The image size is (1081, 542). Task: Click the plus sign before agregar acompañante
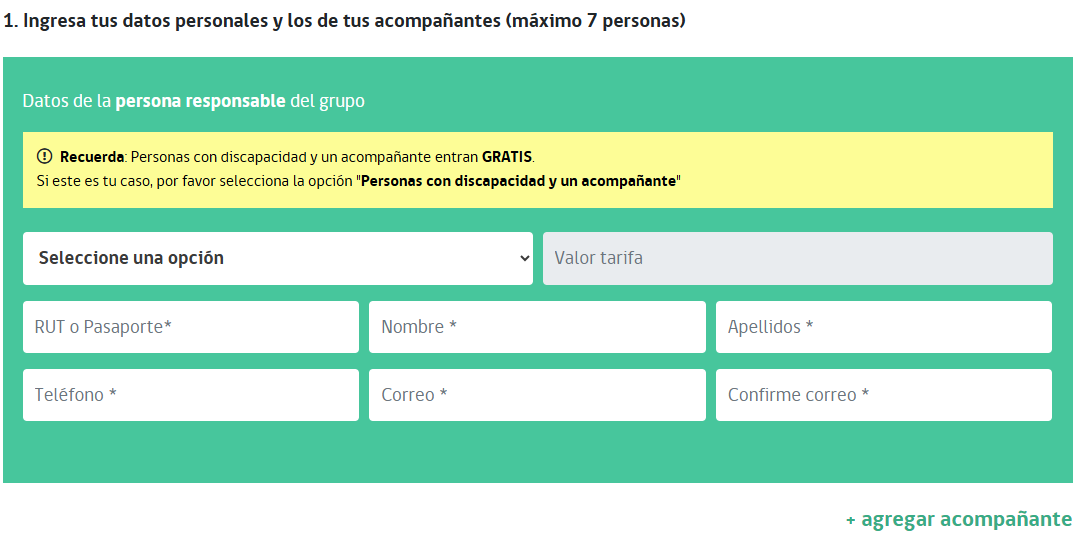[851, 520]
